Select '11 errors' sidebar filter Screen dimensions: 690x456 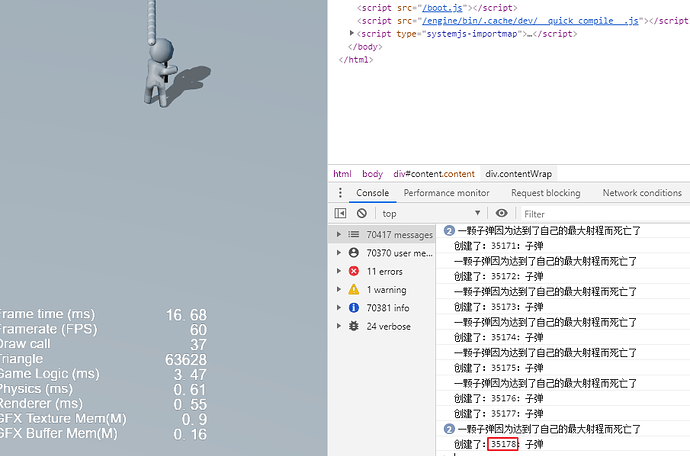pyautogui.click(x=382, y=271)
